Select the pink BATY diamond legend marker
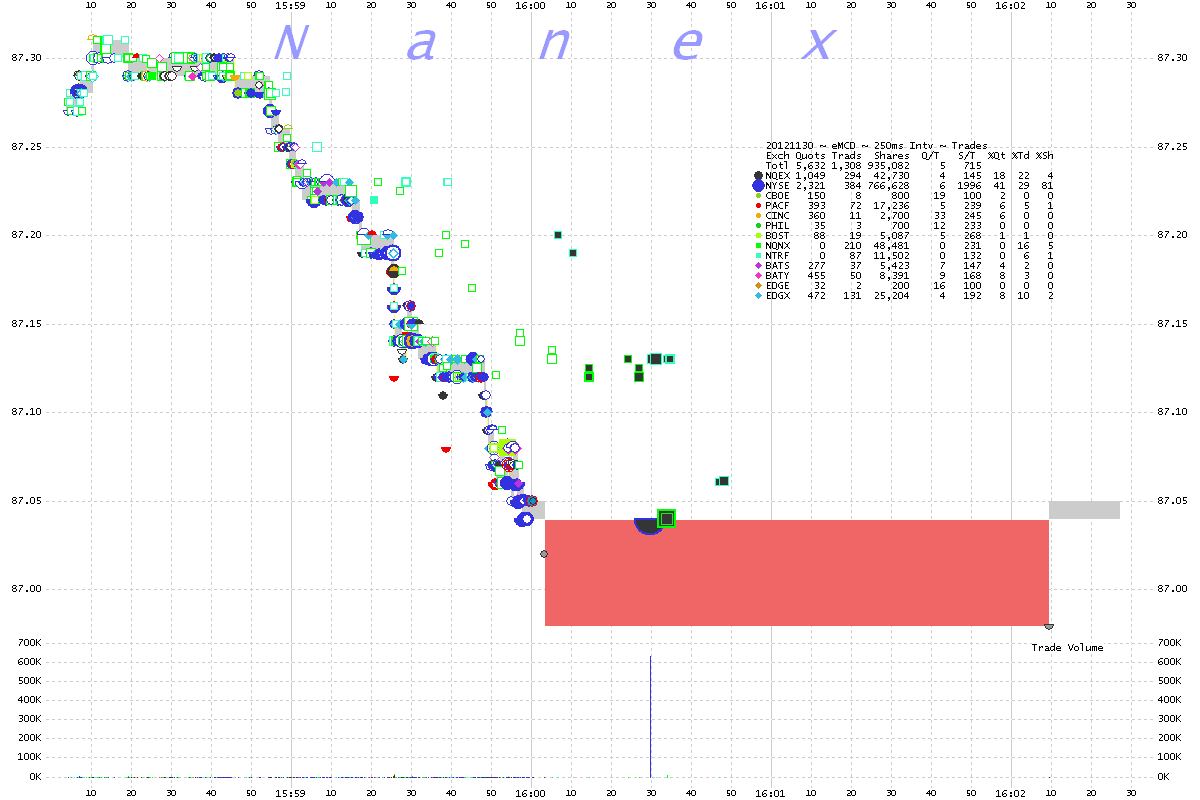 758,276
